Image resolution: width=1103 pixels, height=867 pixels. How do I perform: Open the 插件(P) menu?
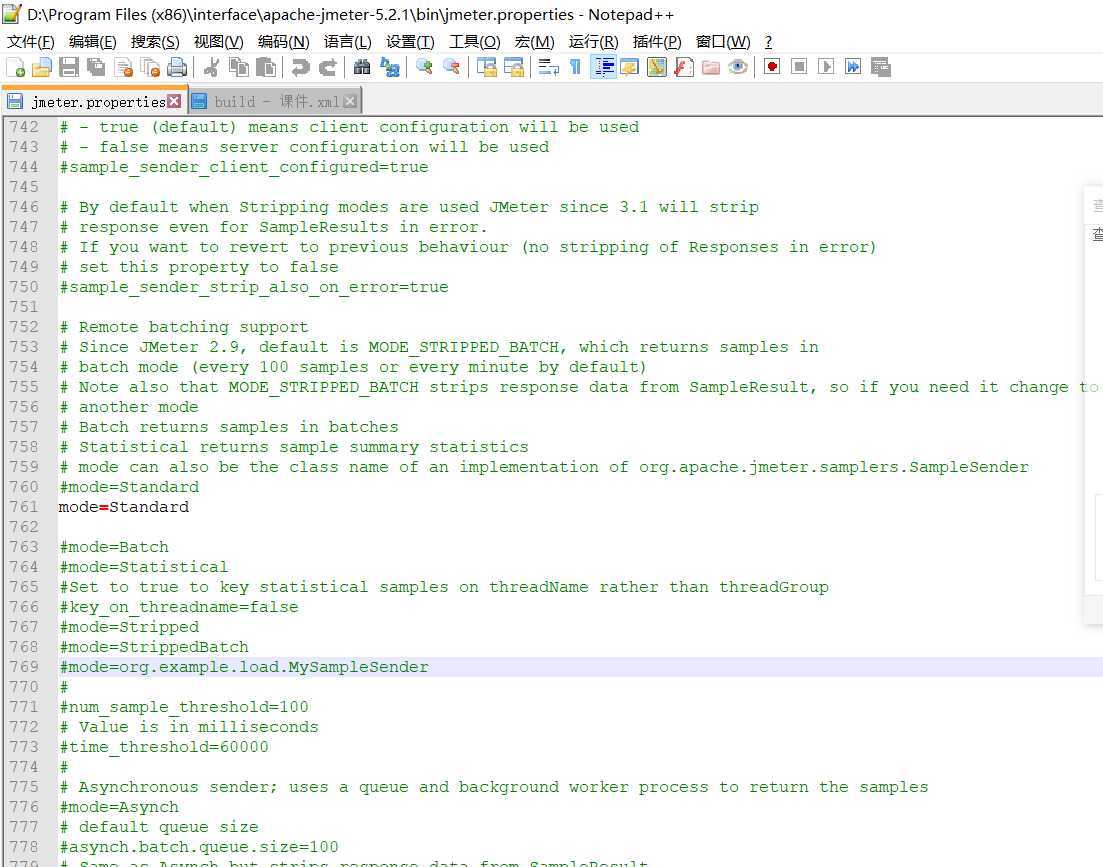[656, 42]
